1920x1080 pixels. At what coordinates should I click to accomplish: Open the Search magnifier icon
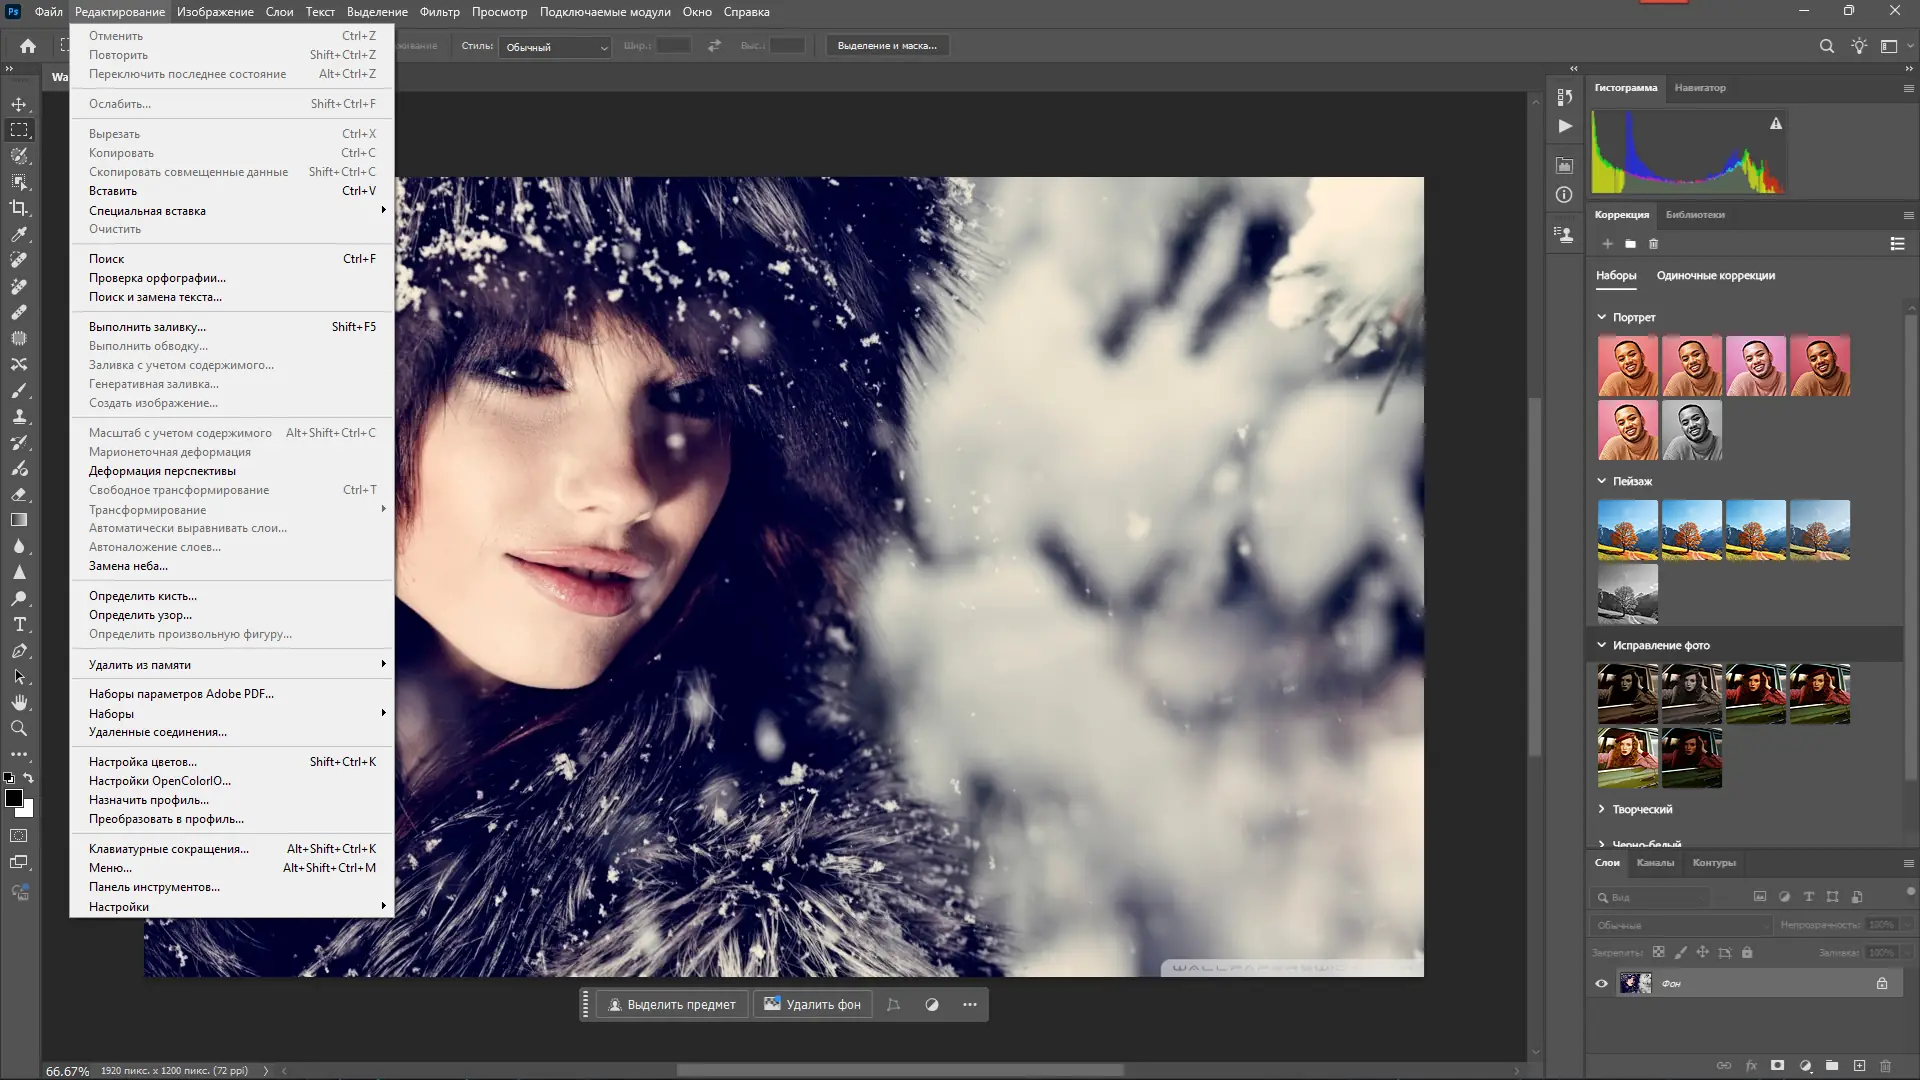click(1826, 46)
